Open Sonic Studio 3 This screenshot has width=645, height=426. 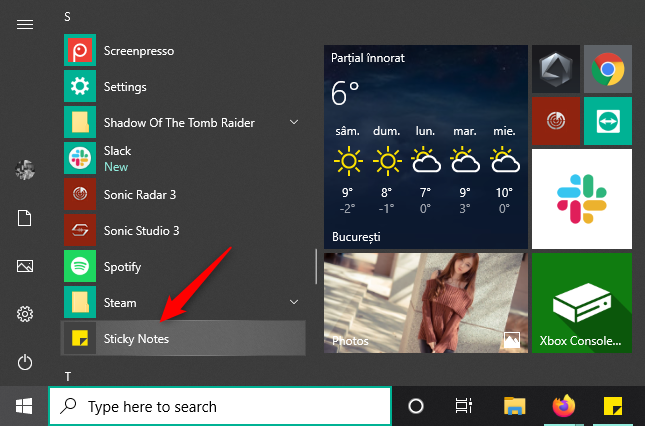click(x=141, y=230)
